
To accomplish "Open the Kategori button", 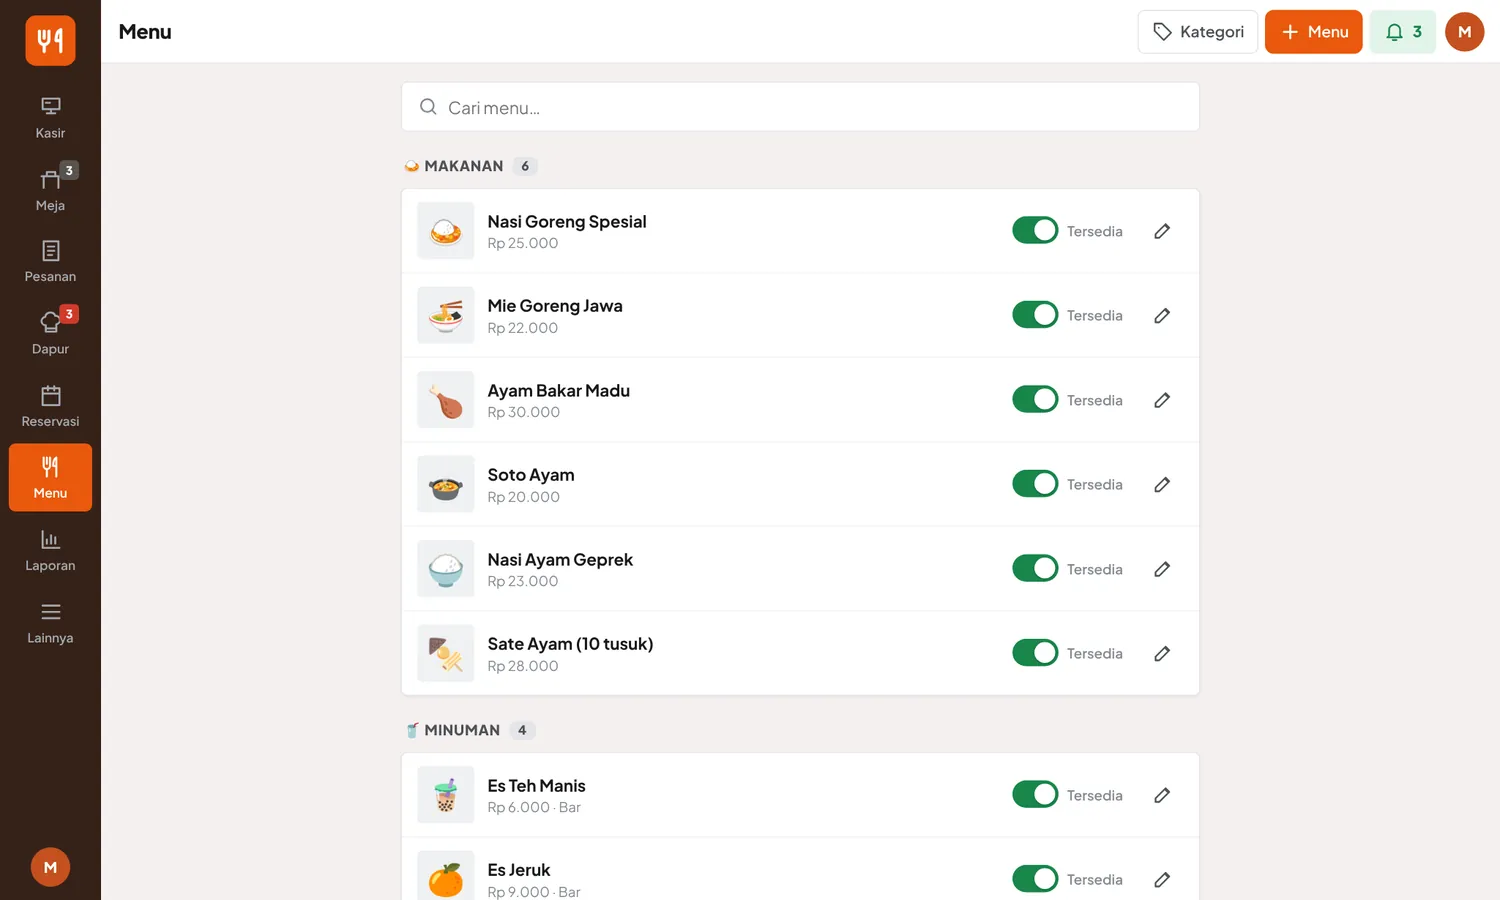I will click(x=1198, y=32).
